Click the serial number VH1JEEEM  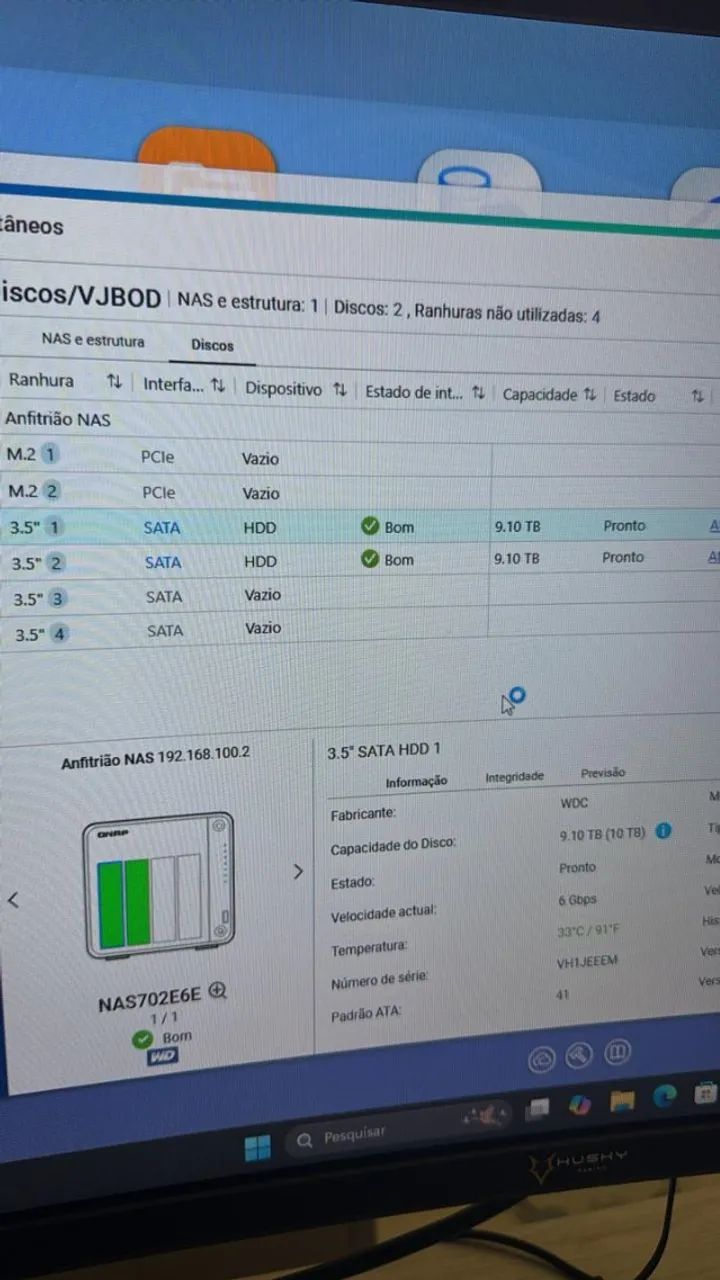587,963
